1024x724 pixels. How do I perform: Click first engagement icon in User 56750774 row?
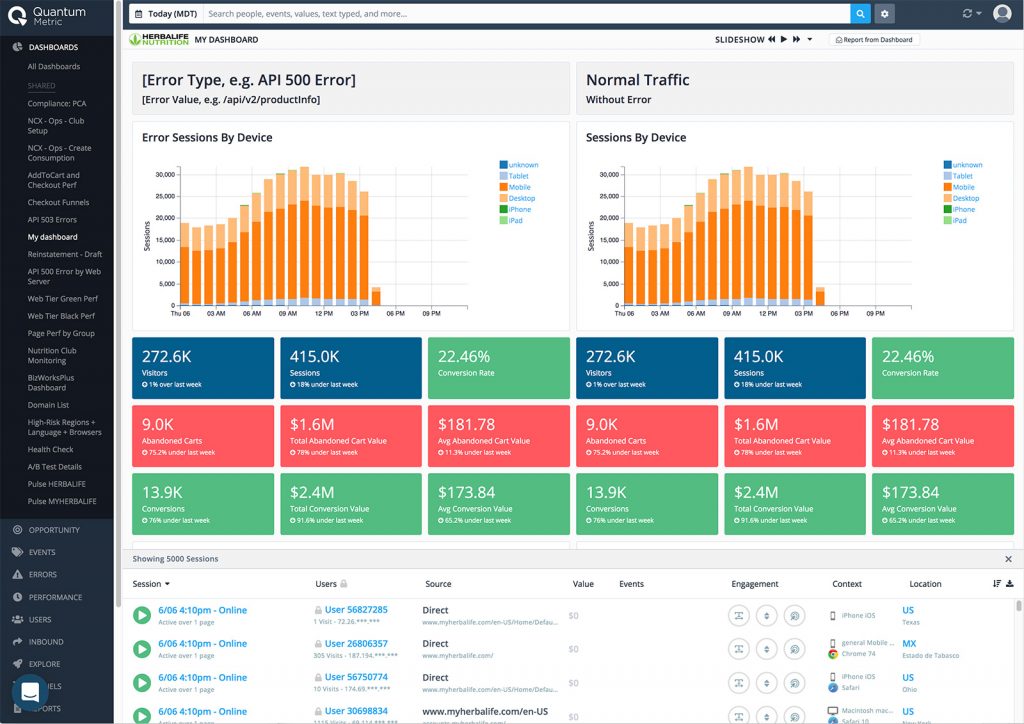[x=739, y=683]
